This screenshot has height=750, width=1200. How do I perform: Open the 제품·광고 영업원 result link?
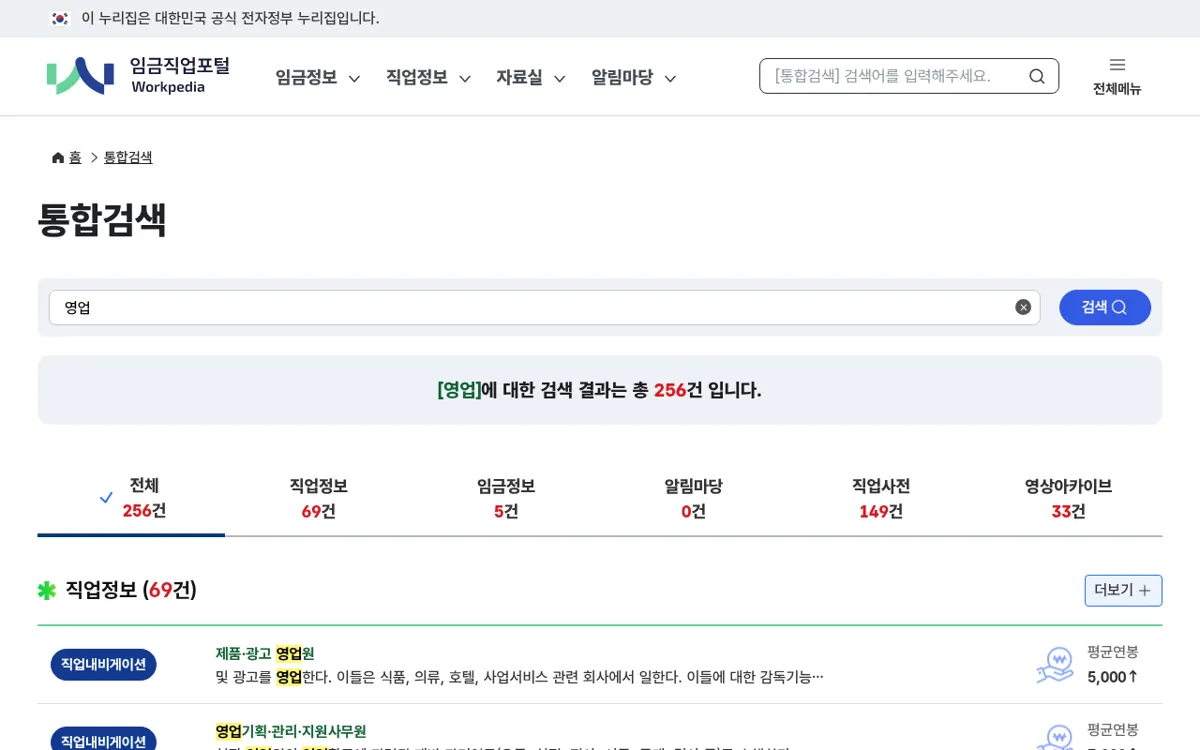click(x=265, y=653)
